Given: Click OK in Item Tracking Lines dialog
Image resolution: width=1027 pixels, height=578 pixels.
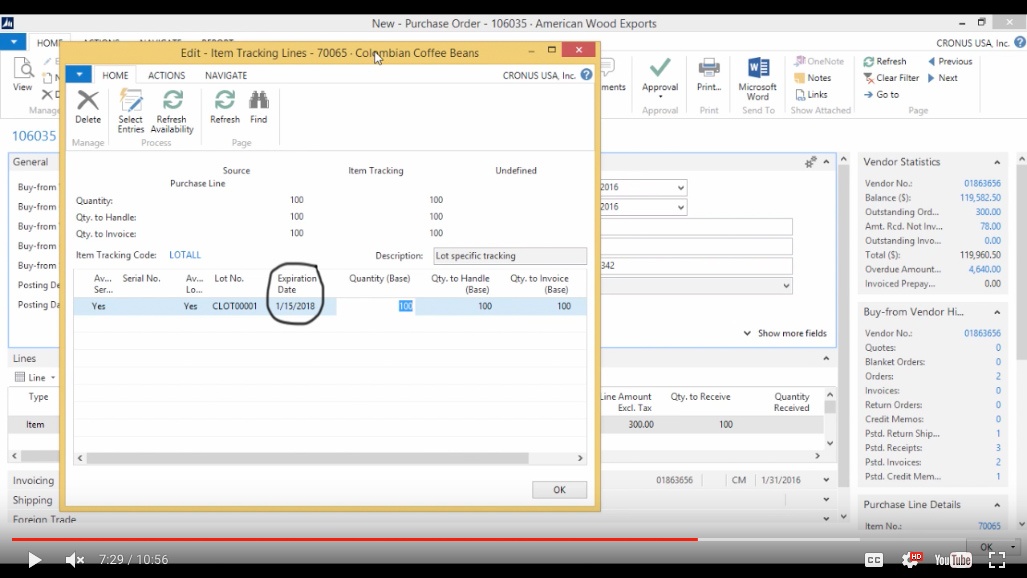Looking at the screenshot, I should (559, 490).
